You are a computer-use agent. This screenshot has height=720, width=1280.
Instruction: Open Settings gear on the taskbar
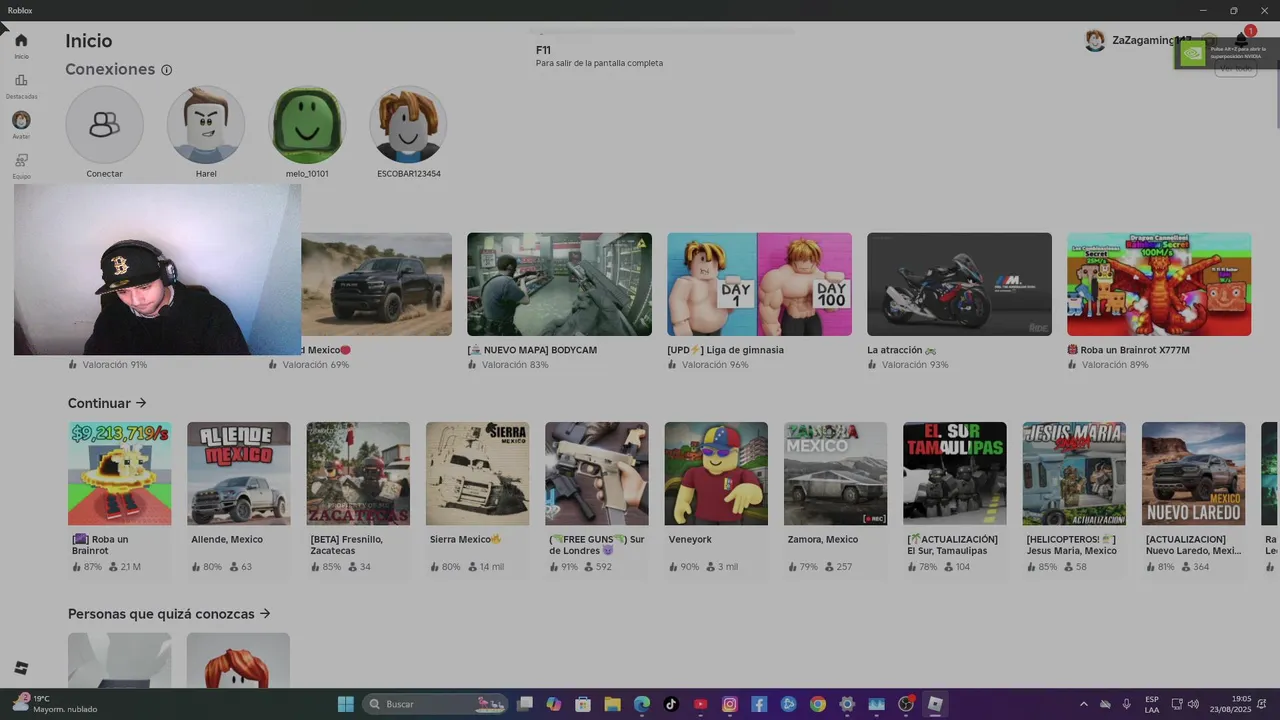847,704
